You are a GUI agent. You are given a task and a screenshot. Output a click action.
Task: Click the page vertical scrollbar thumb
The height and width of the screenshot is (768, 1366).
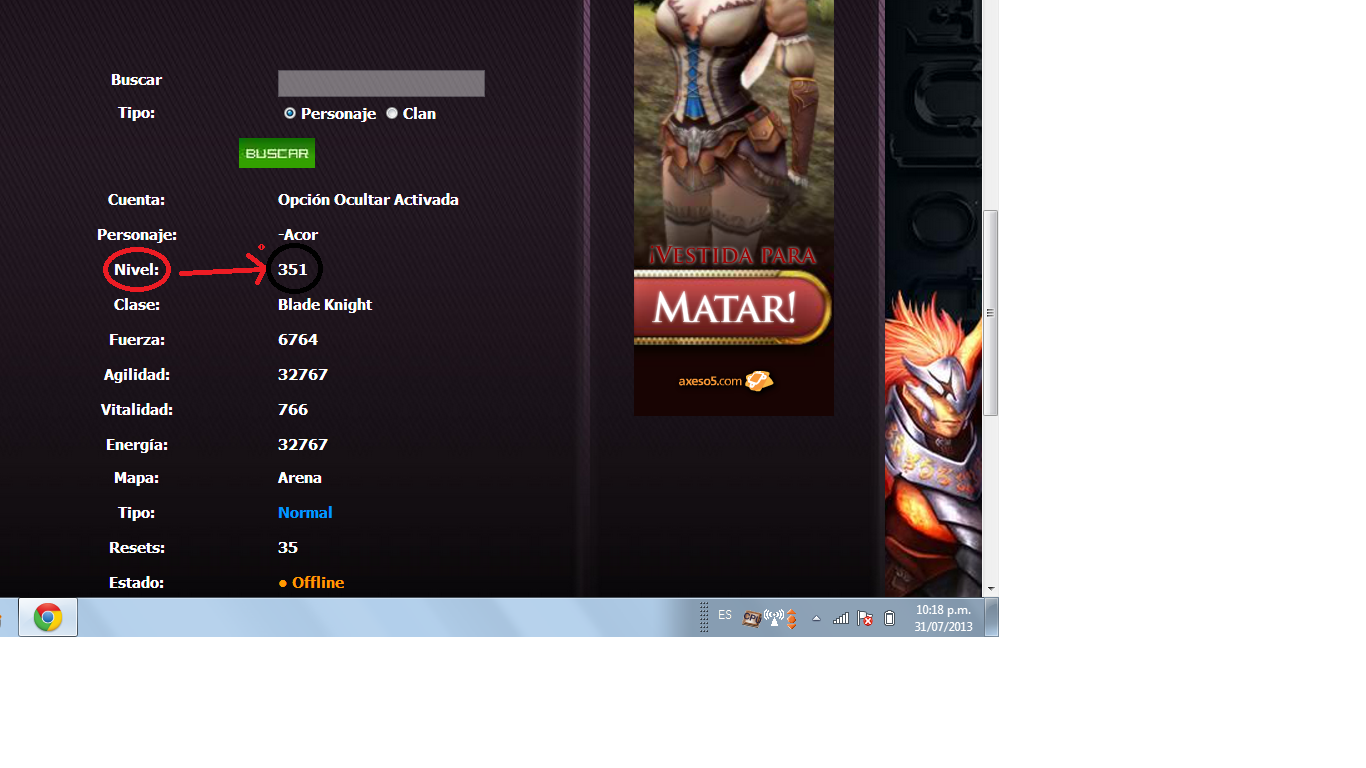[x=991, y=312]
